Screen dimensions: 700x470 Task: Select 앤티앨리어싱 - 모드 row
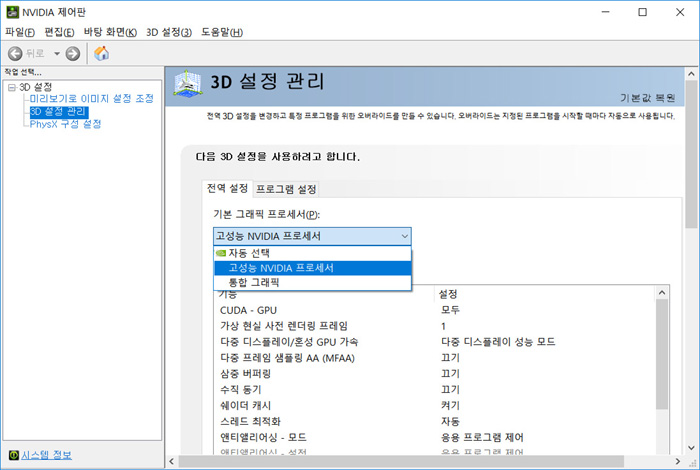point(434,437)
